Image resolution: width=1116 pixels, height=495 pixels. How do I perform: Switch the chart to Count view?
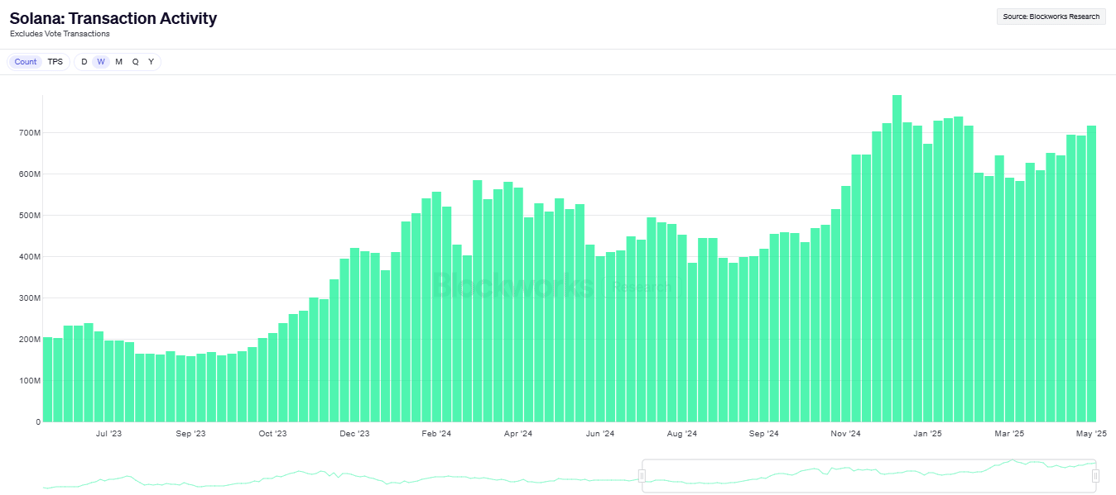[x=26, y=62]
